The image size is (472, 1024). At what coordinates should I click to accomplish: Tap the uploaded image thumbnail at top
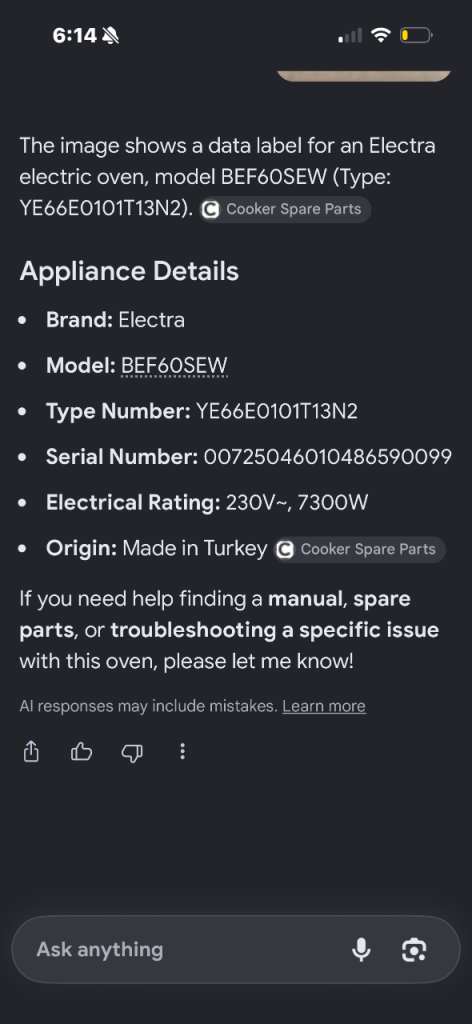[x=364, y=76]
